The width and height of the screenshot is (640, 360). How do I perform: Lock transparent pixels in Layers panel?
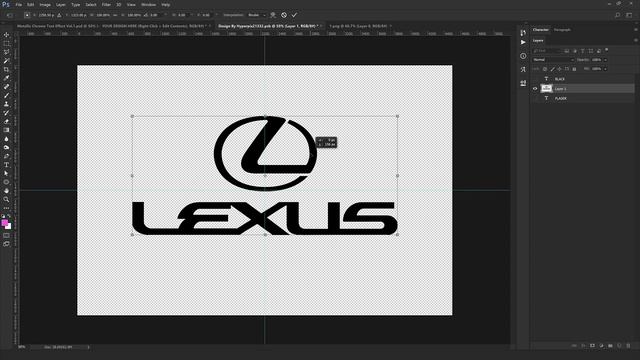point(544,69)
